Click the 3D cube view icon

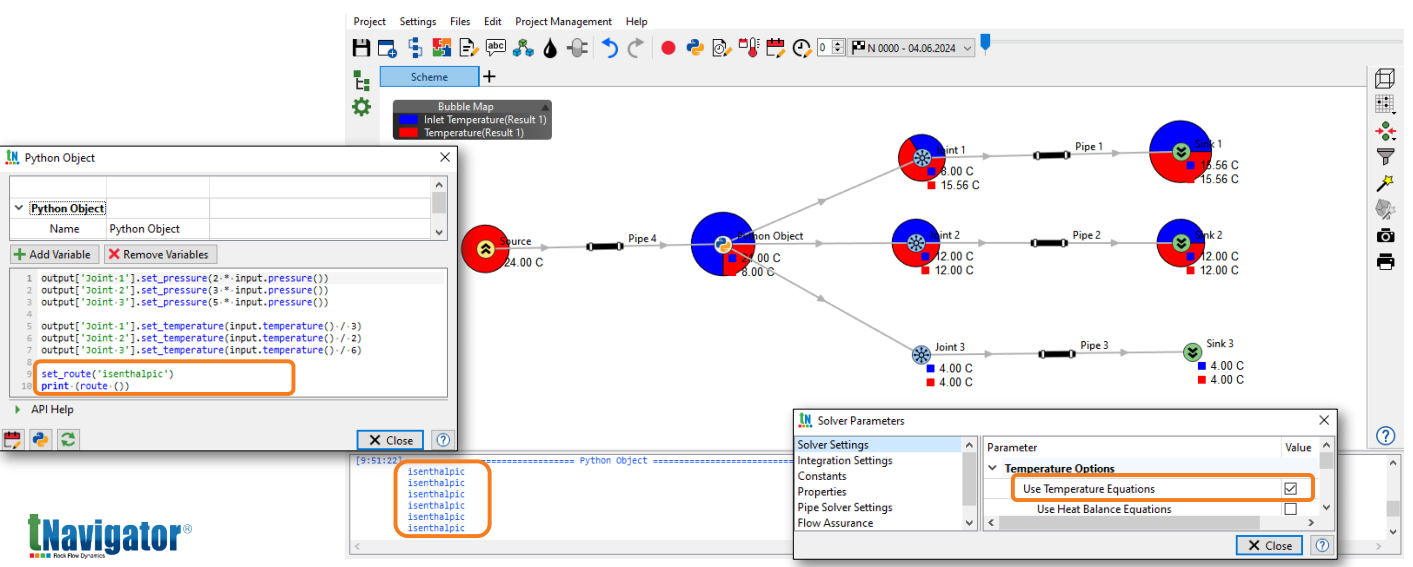point(1386,79)
